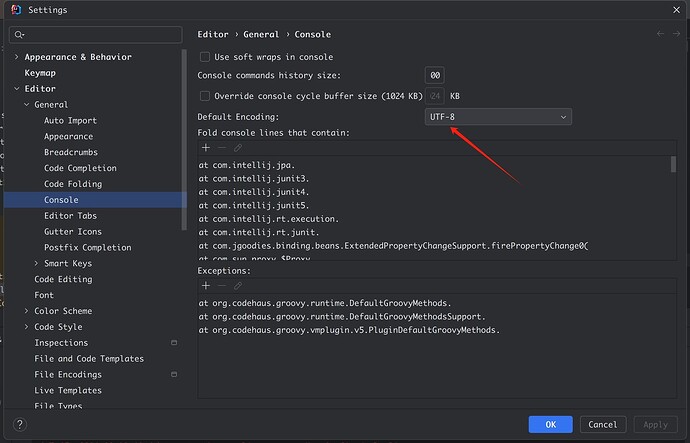Click the buffer size KB field
The height and width of the screenshot is (443, 690).
tap(434, 96)
